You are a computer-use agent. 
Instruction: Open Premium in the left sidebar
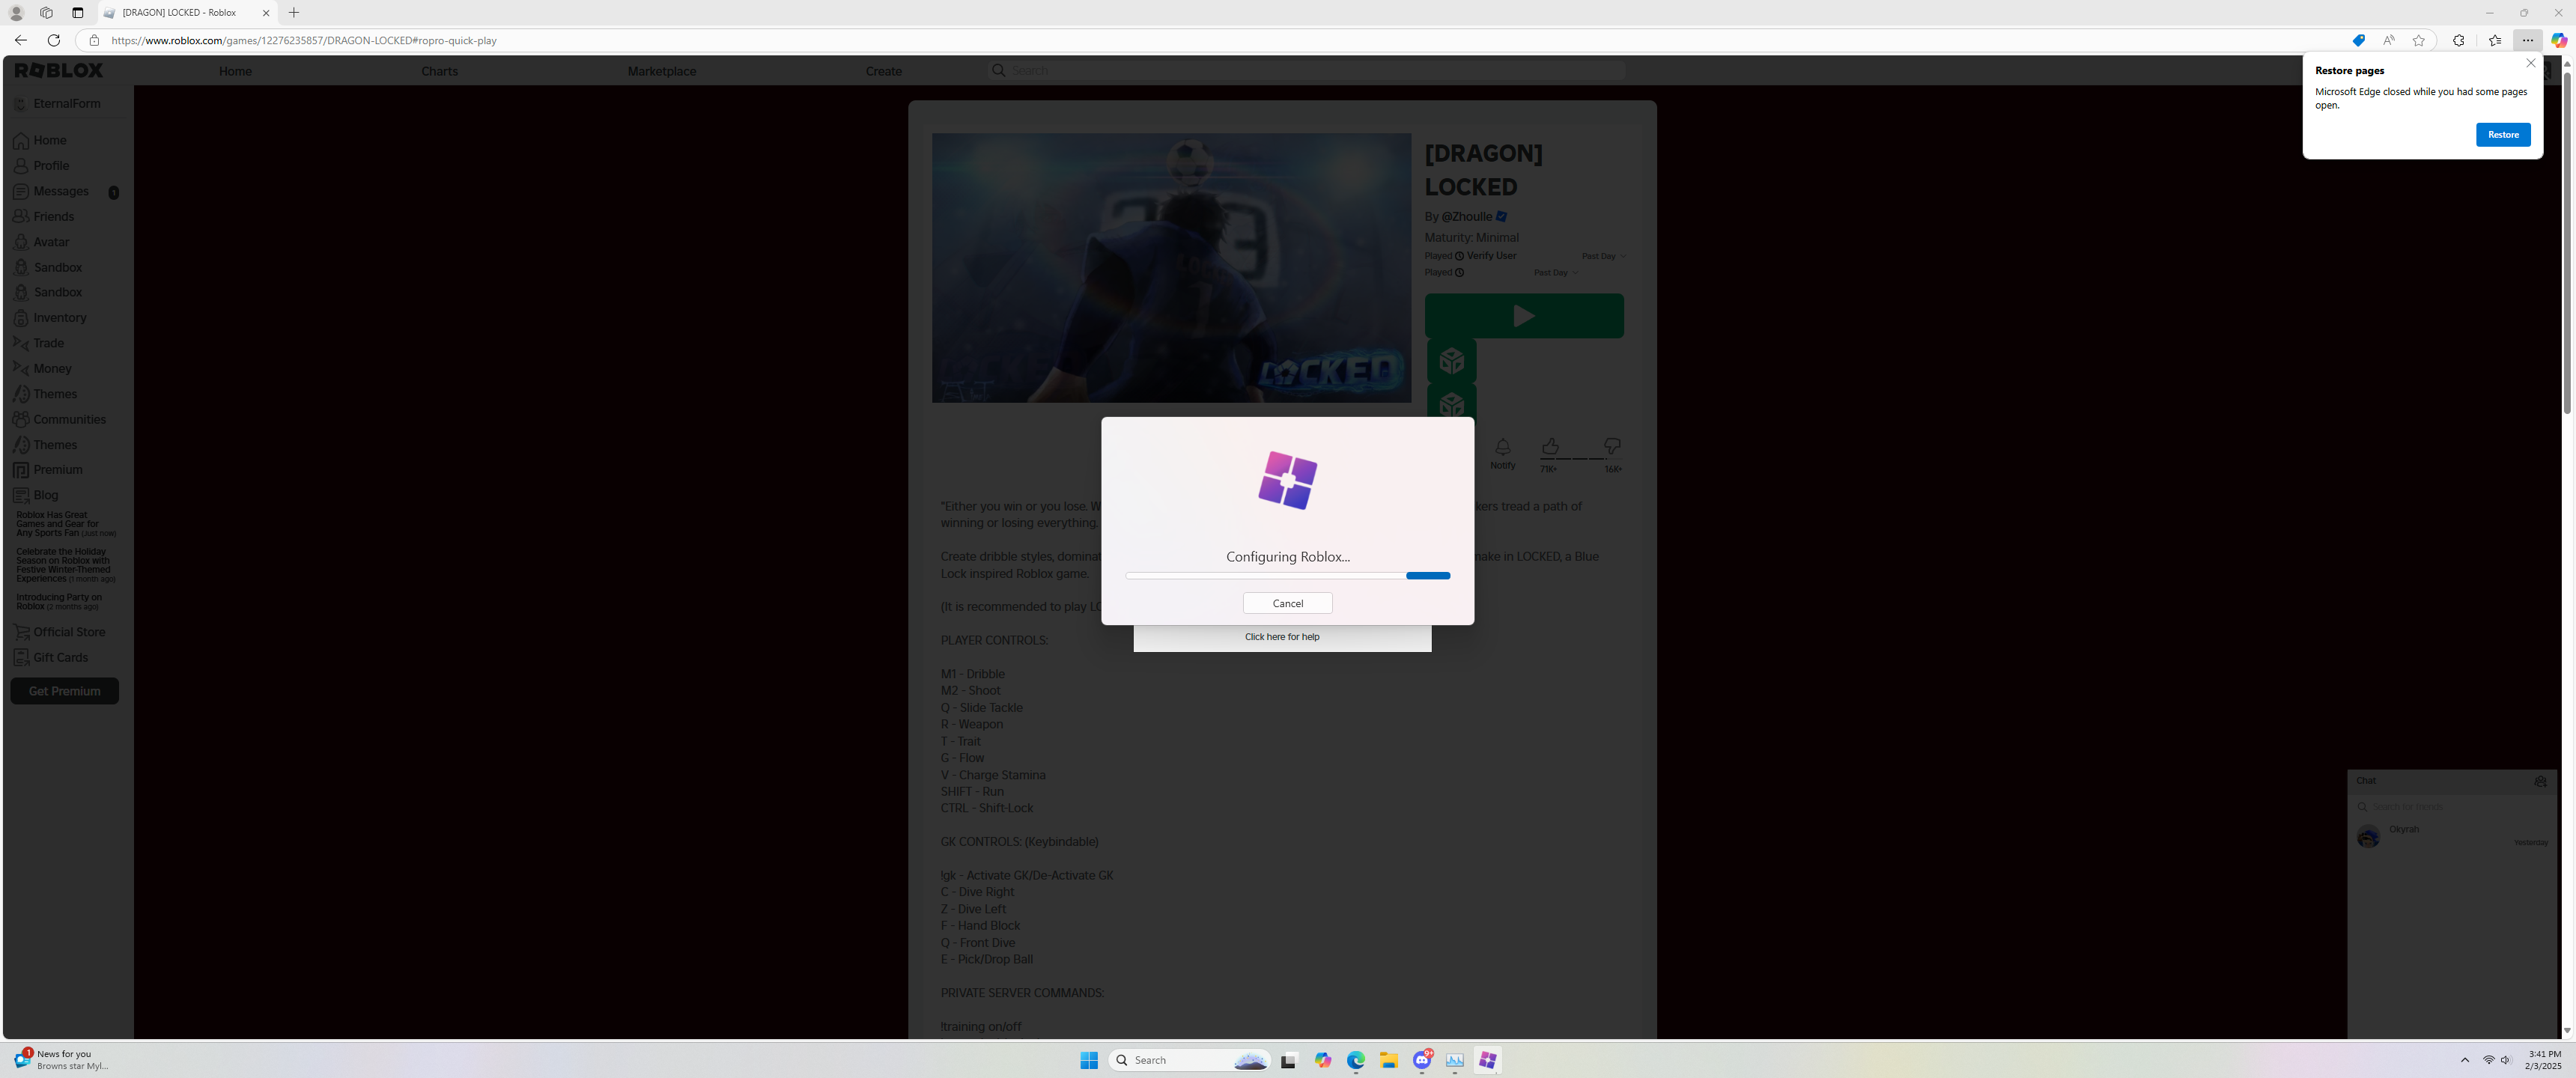[47, 470]
